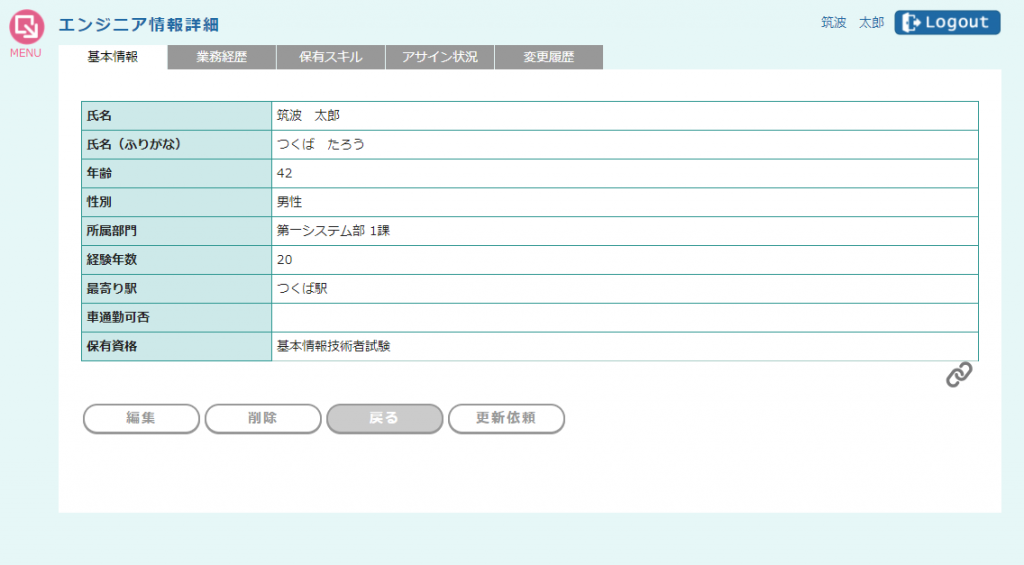Image resolution: width=1024 pixels, height=565 pixels.
Task: Go back with the 戻る button
Action: (x=385, y=419)
